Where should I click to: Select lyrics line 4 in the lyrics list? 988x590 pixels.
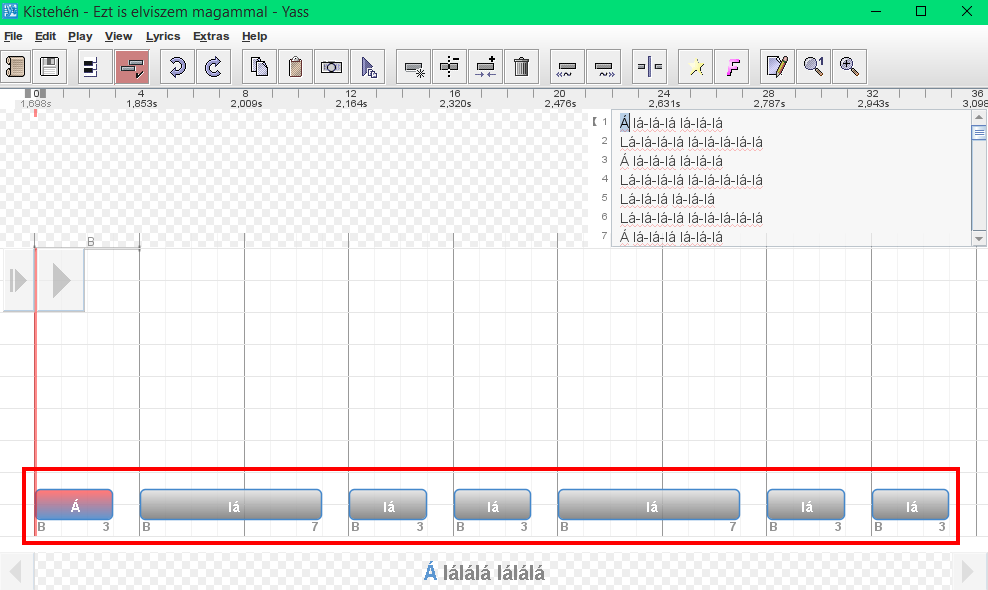691,180
